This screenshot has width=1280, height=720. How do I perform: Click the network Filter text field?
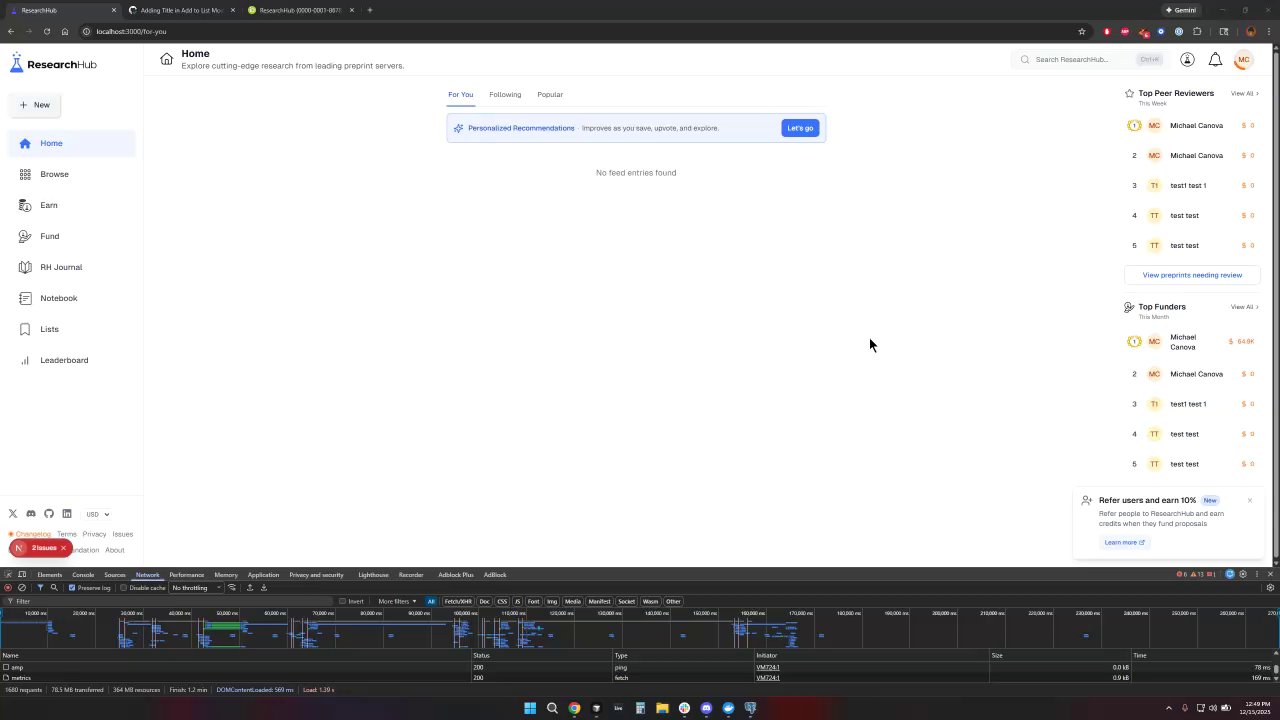170,602
